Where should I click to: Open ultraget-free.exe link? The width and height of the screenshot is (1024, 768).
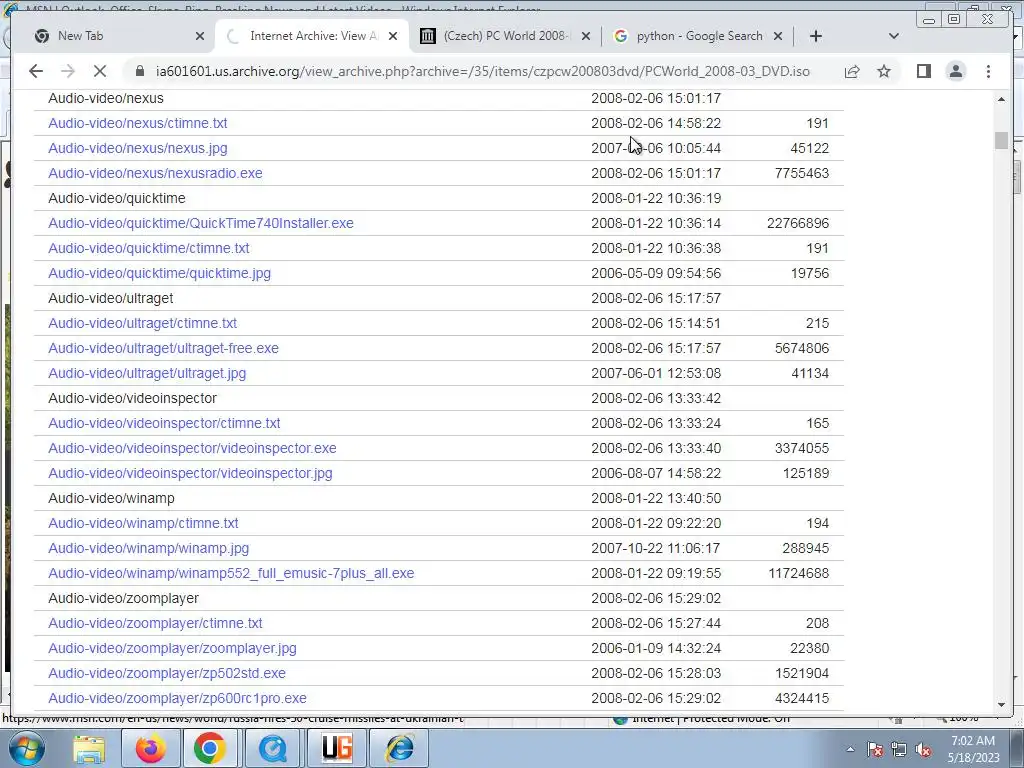coord(163,348)
